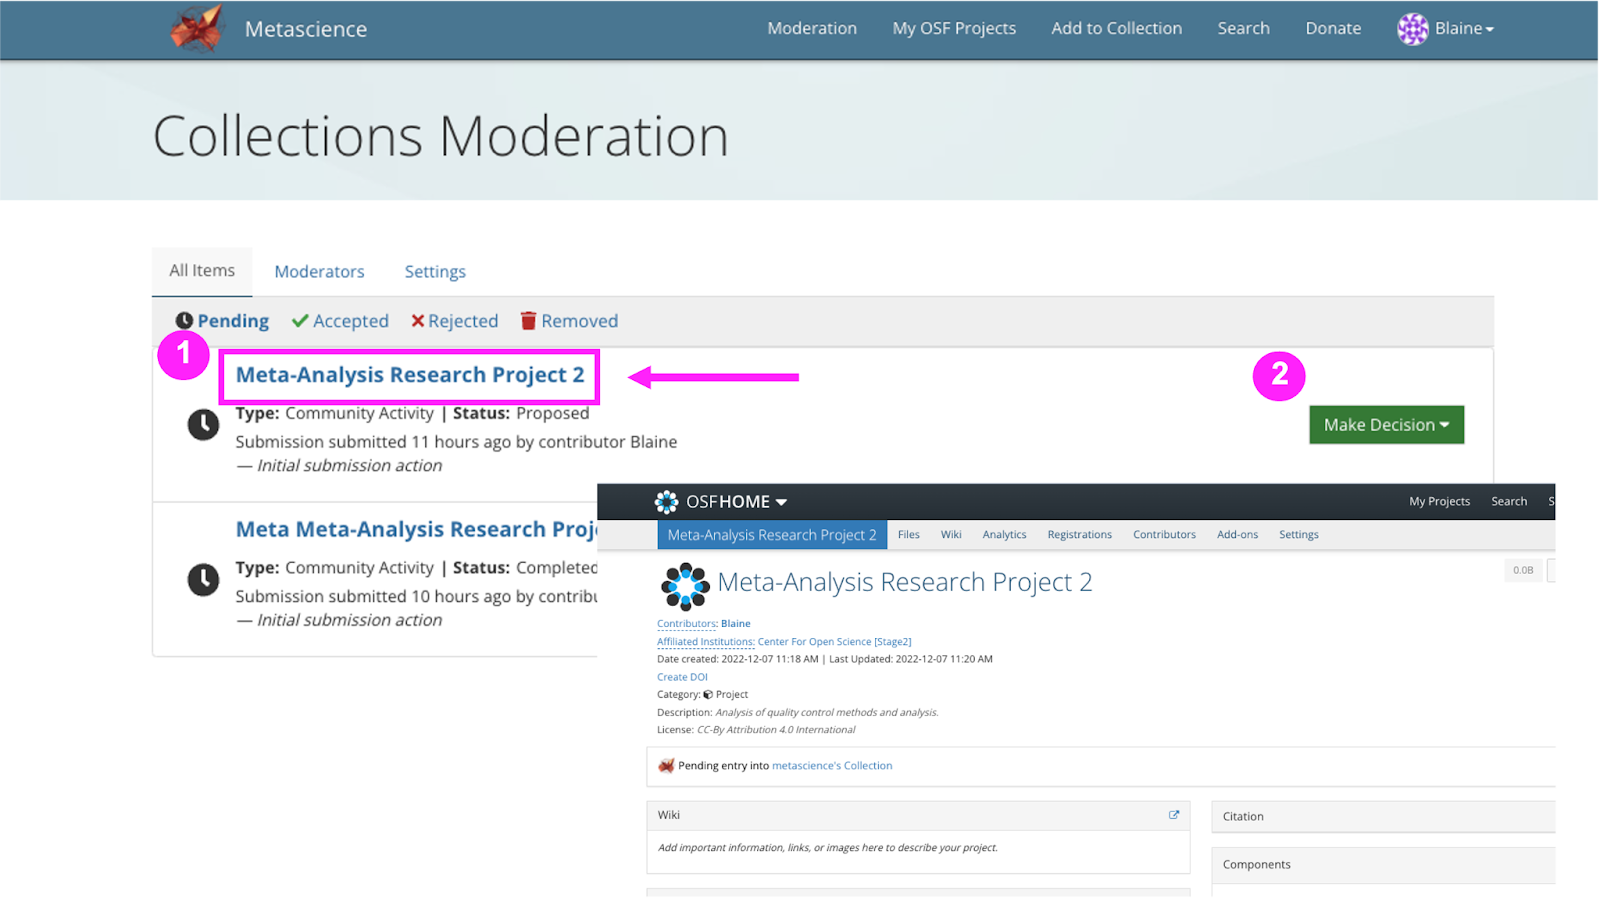Open the project Settings tab in OSF
This screenshot has height=898, width=1600.
[x=1298, y=535]
